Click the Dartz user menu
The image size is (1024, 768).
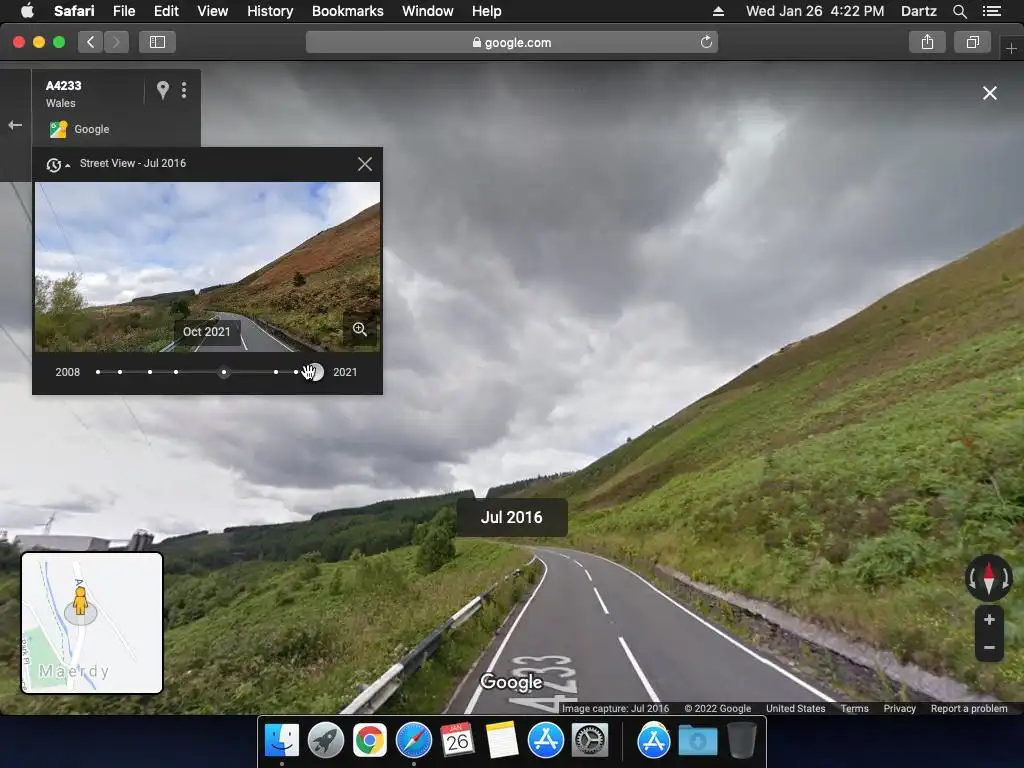918,11
